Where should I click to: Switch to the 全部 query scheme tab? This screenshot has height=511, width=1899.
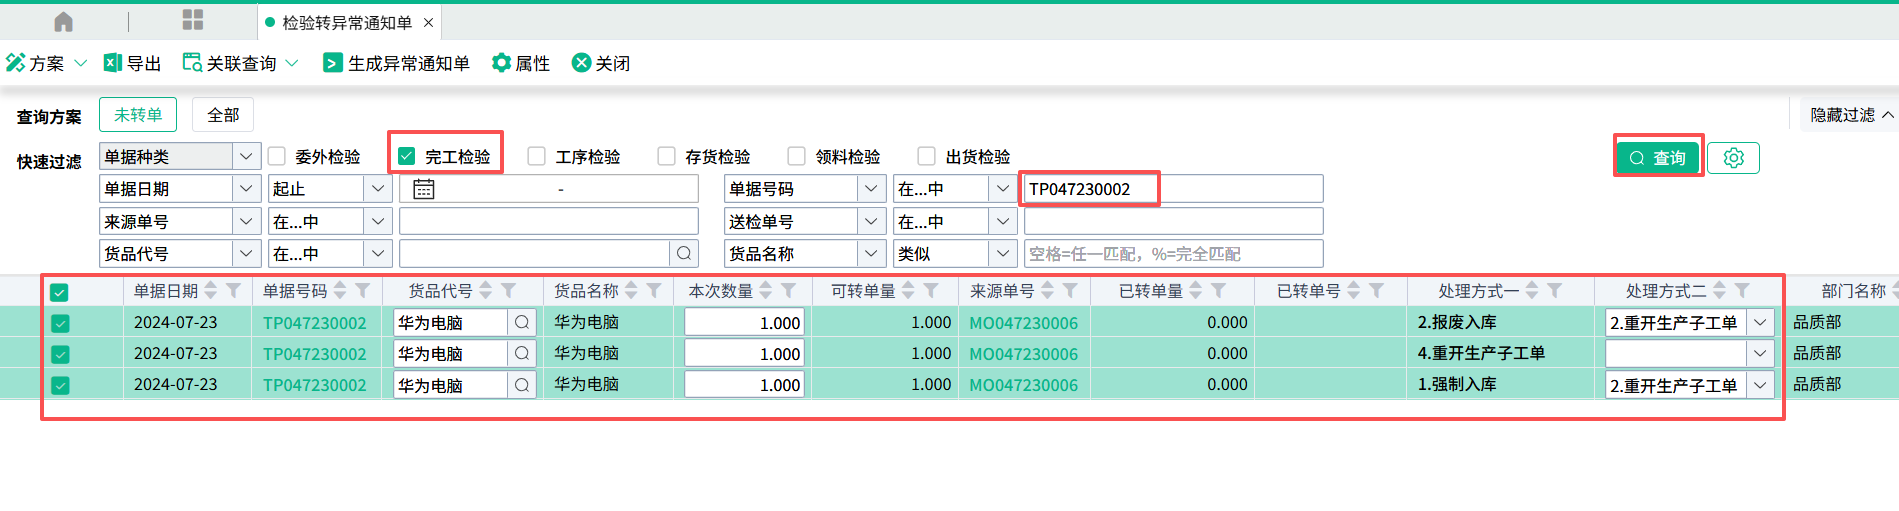tap(223, 115)
